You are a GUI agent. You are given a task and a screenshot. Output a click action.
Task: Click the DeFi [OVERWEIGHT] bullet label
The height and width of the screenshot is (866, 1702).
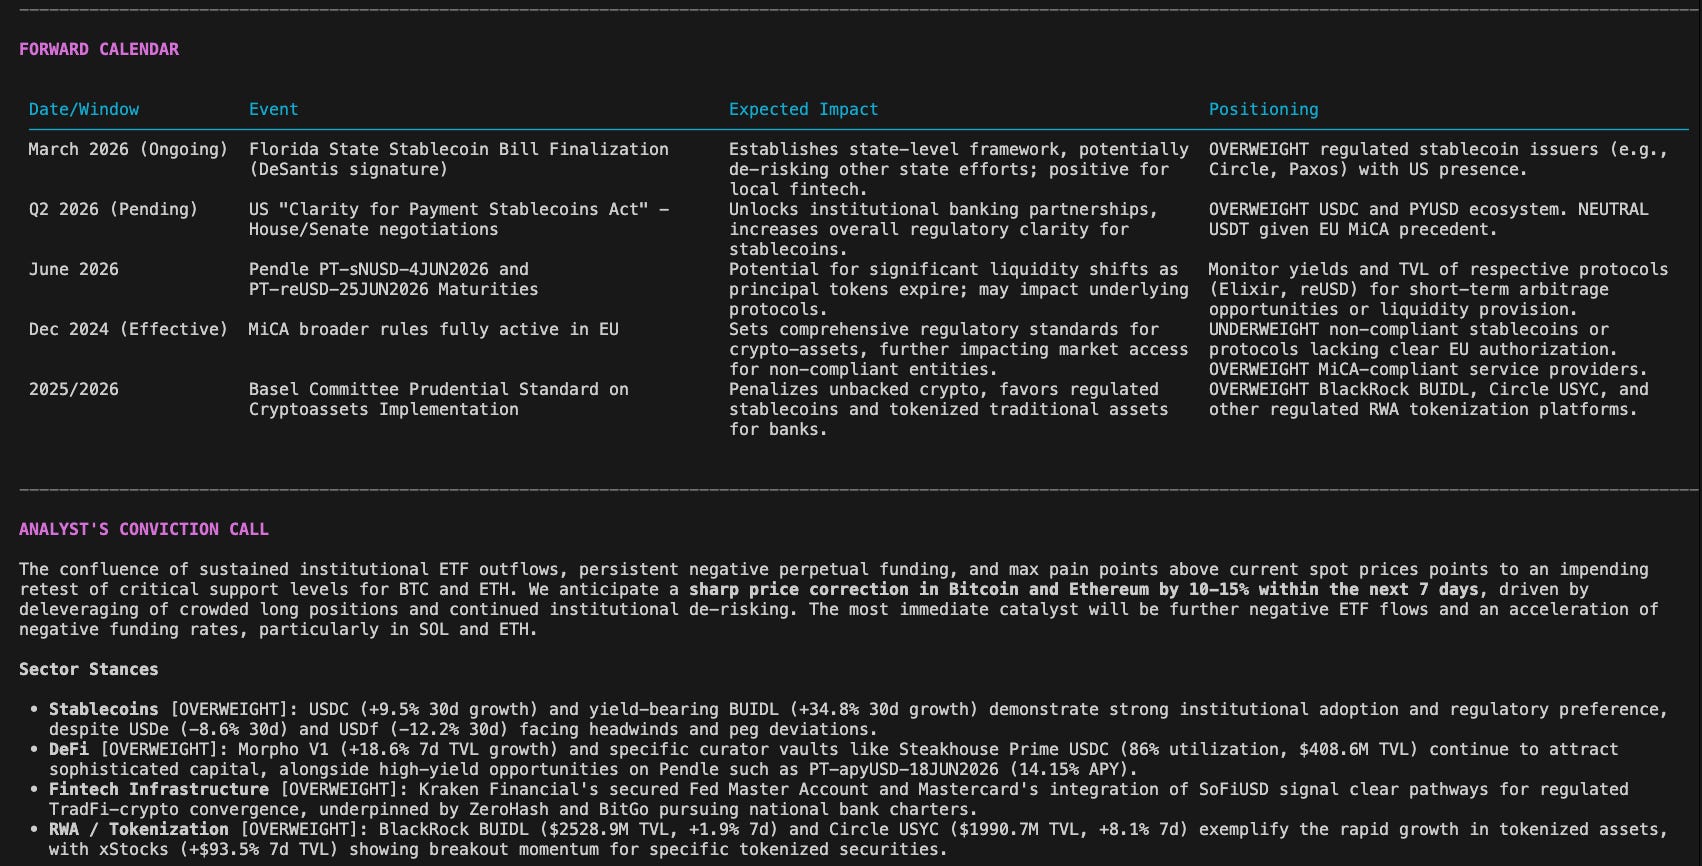[139, 749]
